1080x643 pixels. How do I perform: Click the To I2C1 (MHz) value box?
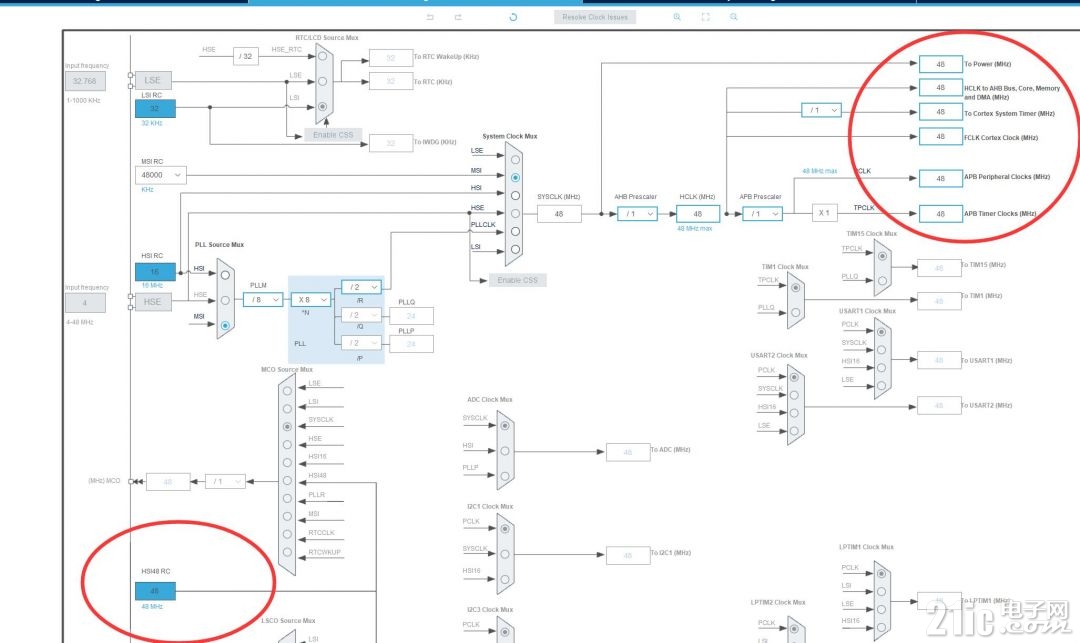click(x=627, y=555)
